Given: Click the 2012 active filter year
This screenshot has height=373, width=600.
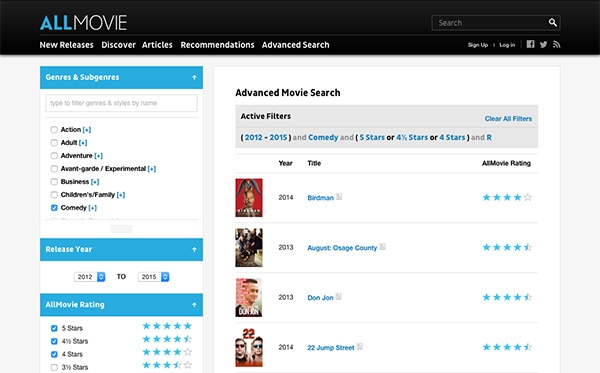Looking at the screenshot, I should 254,137.
